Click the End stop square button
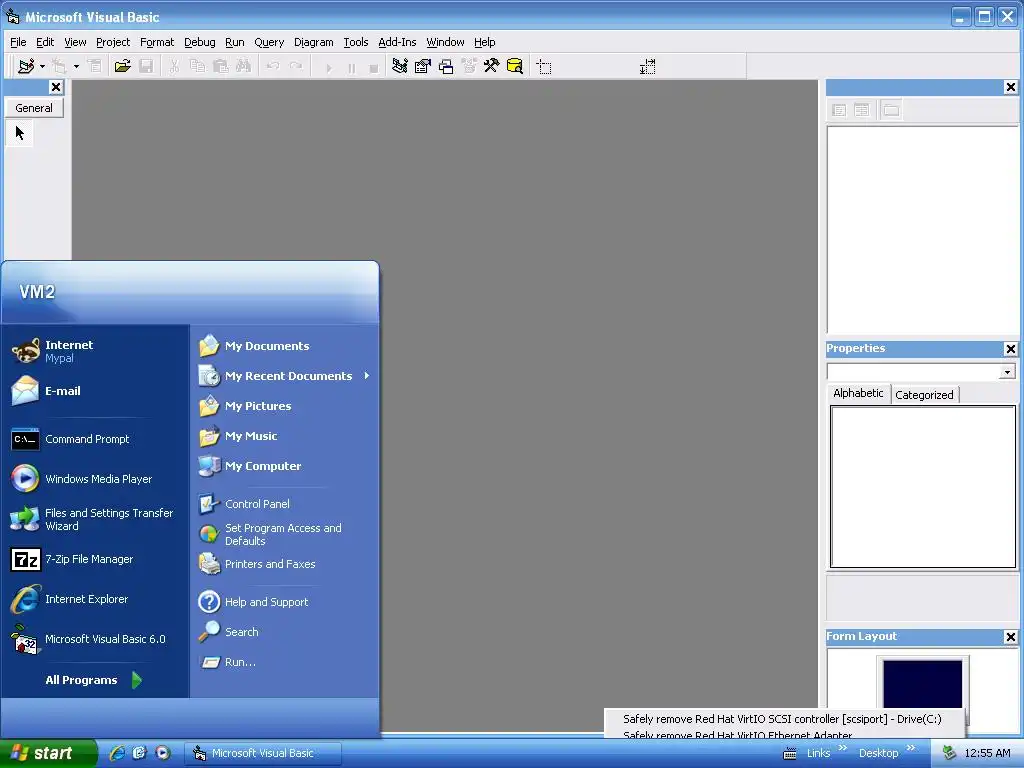This screenshot has width=1024, height=768. pos(374,67)
